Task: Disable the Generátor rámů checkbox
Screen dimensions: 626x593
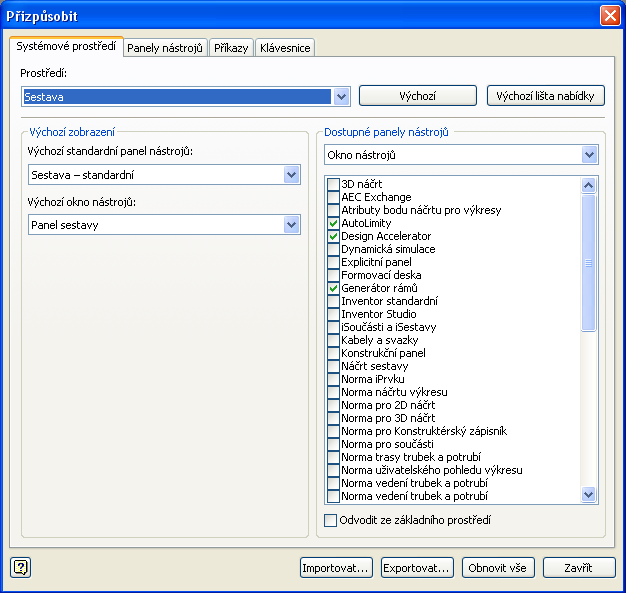Action: click(x=334, y=289)
